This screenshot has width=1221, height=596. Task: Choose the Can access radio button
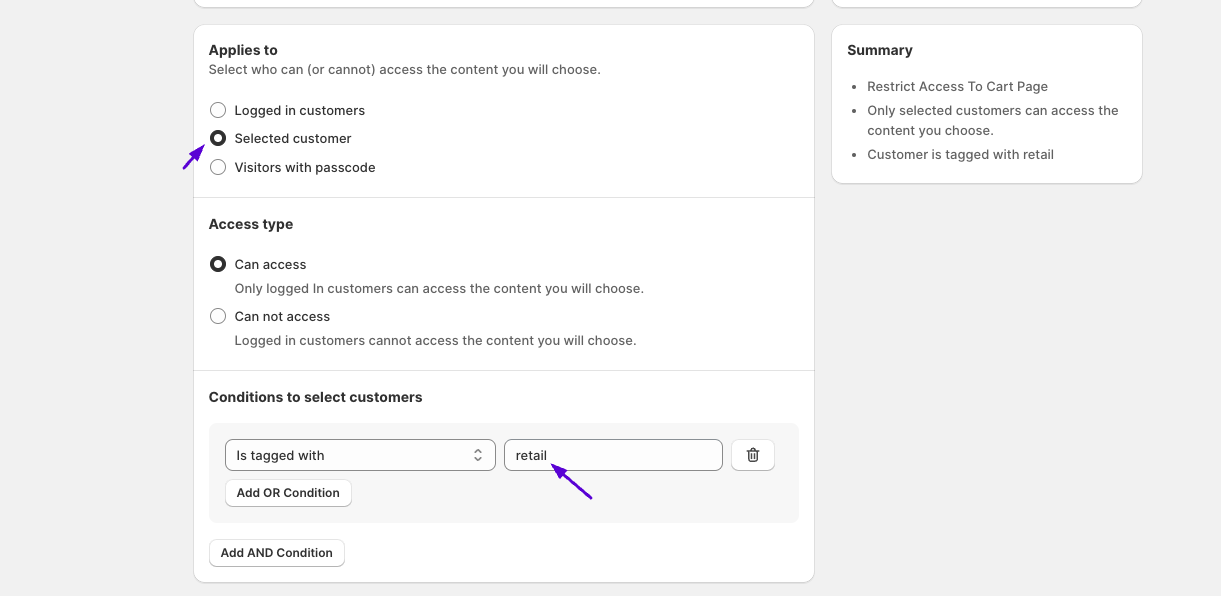tap(218, 264)
